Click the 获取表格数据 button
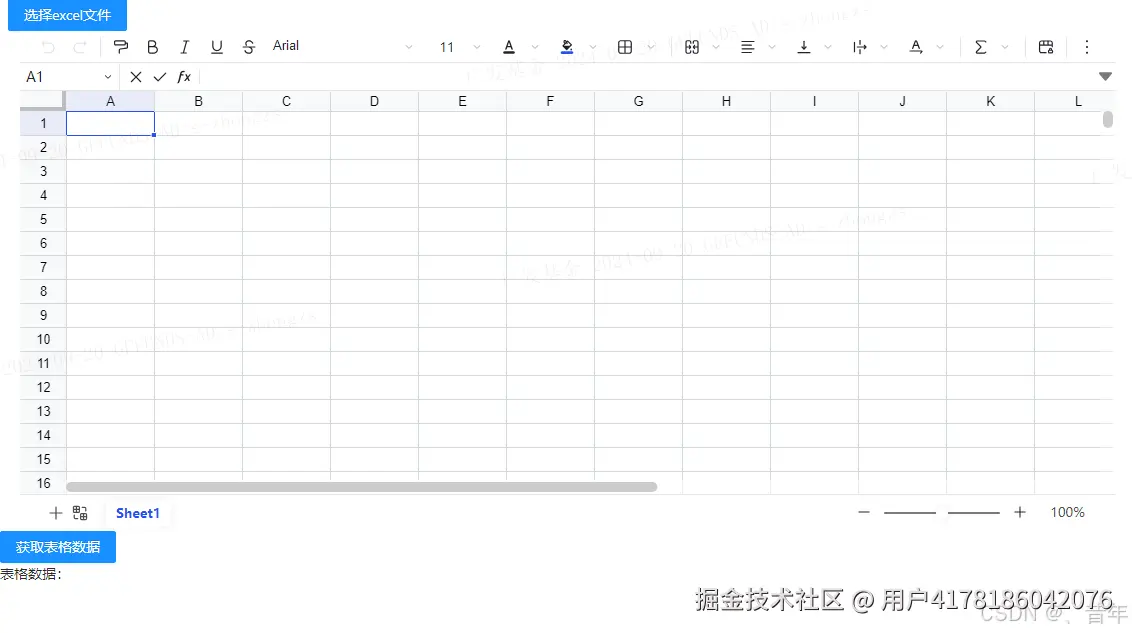 pyautogui.click(x=58, y=547)
